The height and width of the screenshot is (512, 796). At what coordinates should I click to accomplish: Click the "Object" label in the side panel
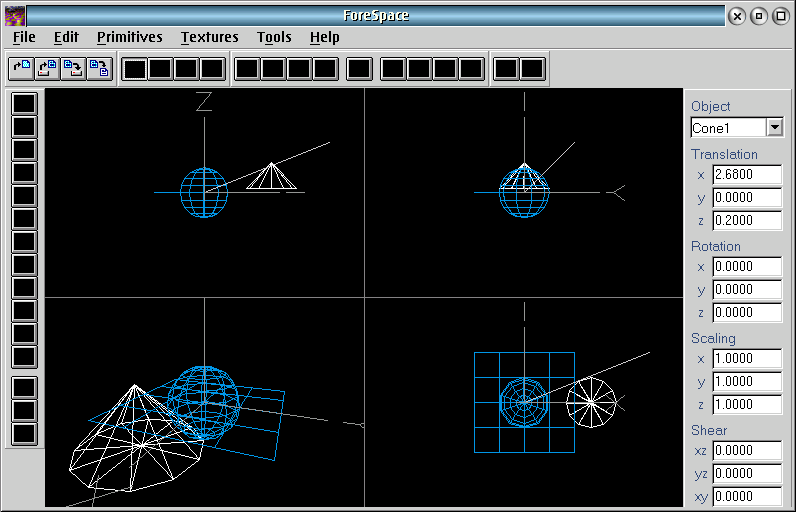710,107
